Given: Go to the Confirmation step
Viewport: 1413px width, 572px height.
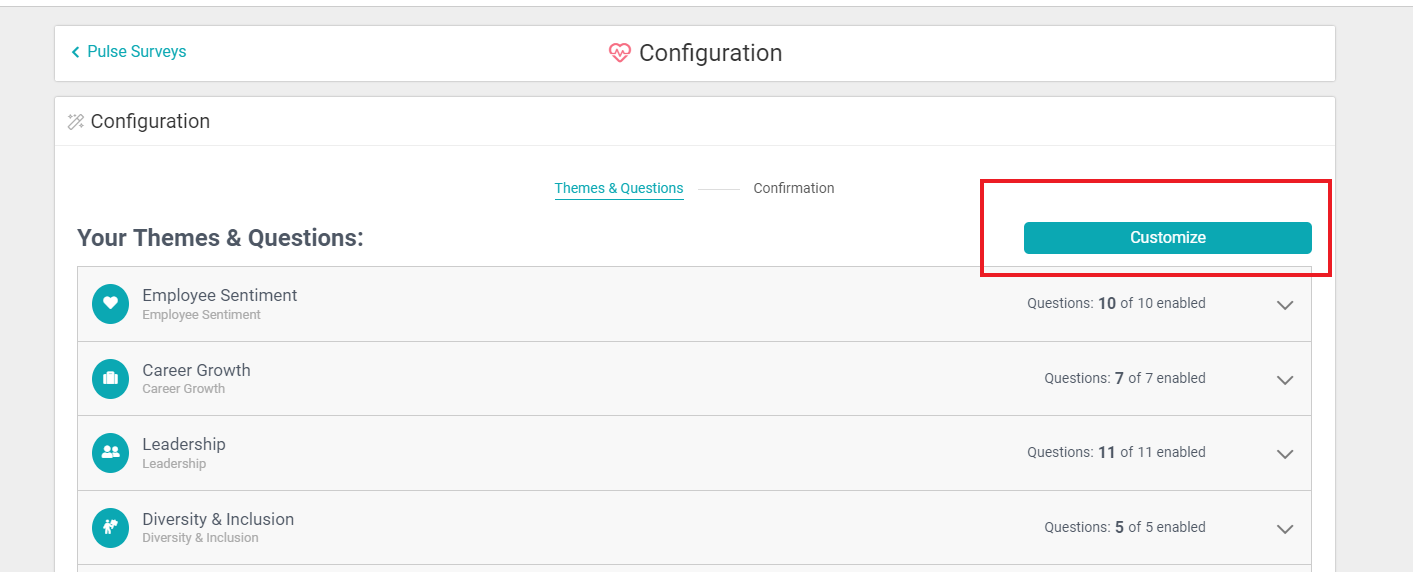Looking at the screenshot, I should tap(794, 188).
